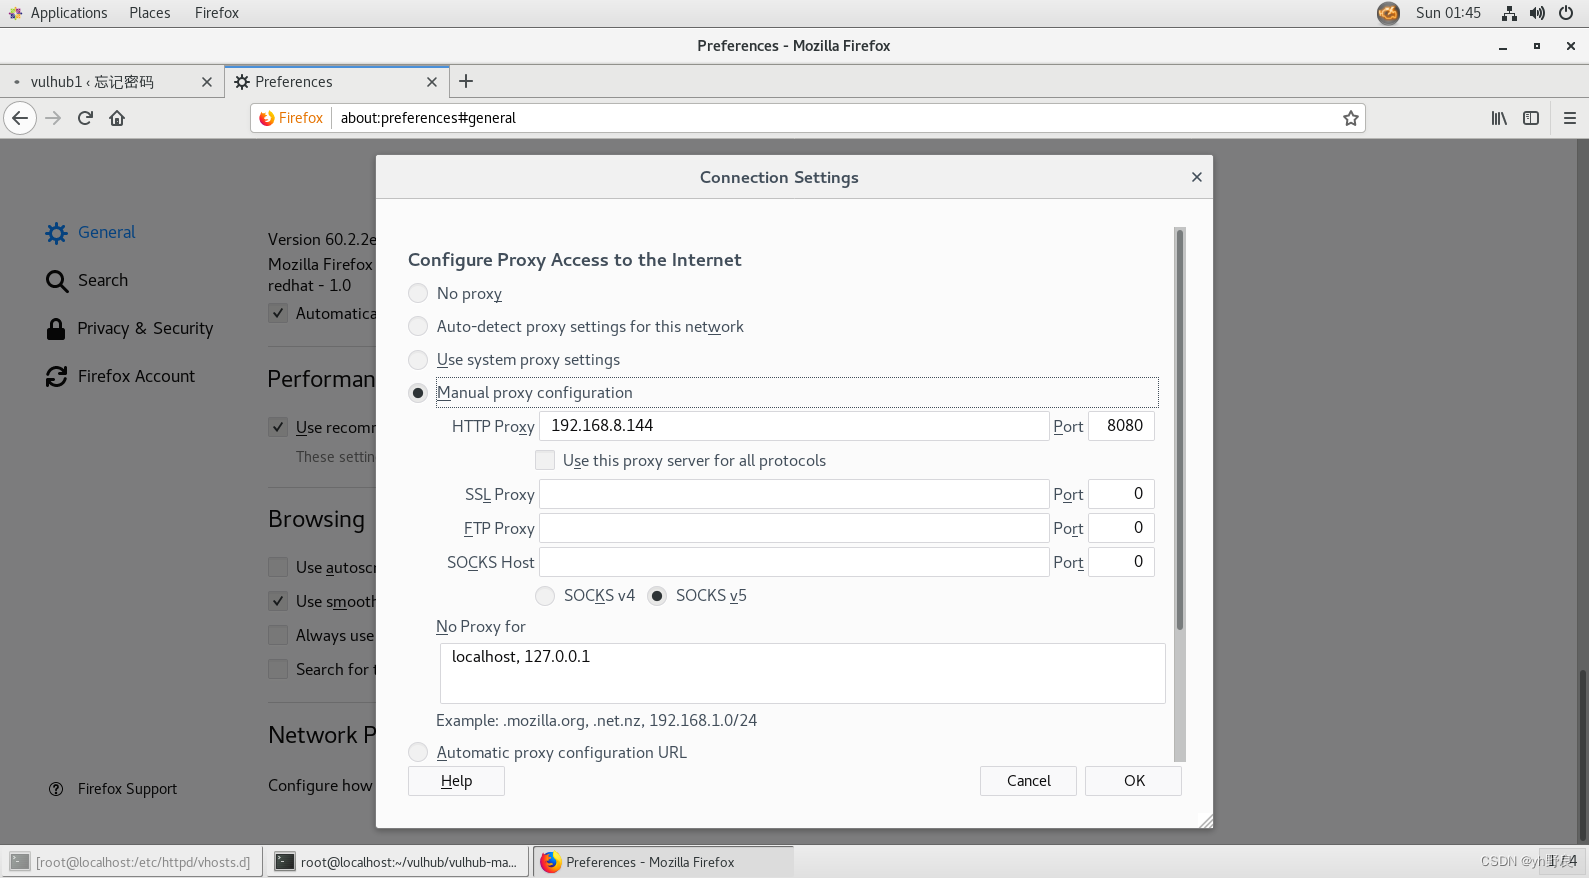
Task: Toggle the sidebar view icon
Action: [x=1531, y=118]
